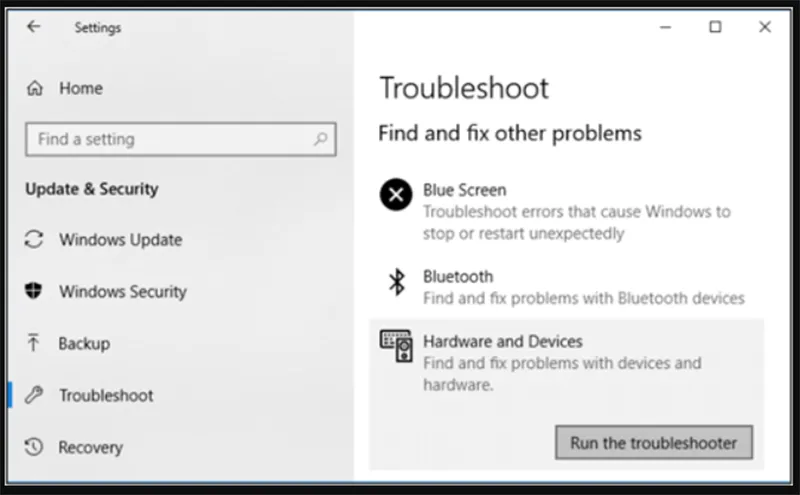800x495 pixels.
Task: Click the Blue Screen X icon
Action: click(x=396, y=194)
